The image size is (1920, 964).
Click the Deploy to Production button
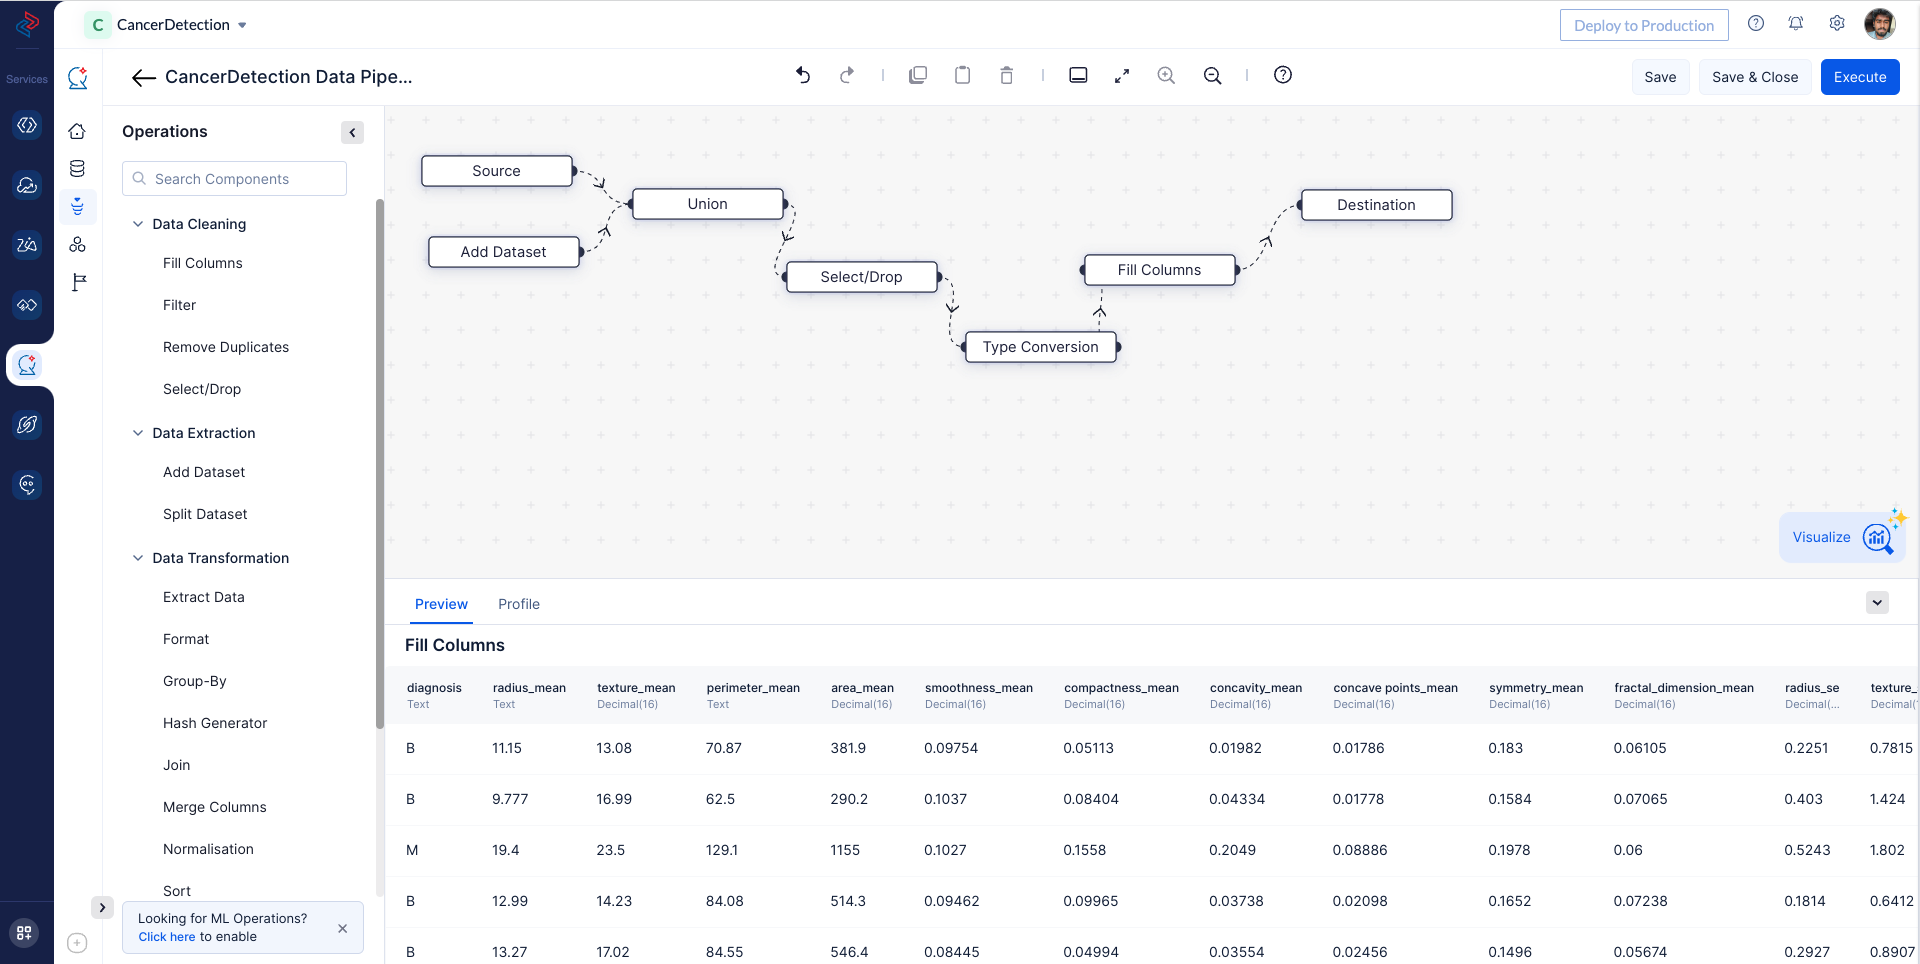point(1643,25)
